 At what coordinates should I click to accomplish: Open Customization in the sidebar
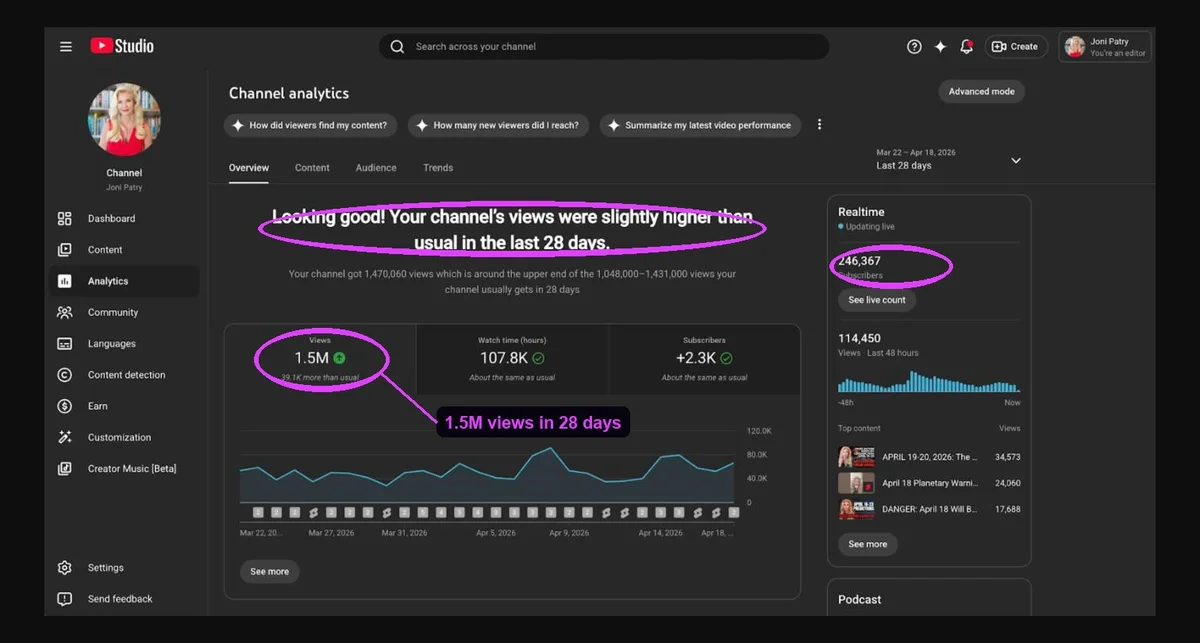click(x=124, y=437)
